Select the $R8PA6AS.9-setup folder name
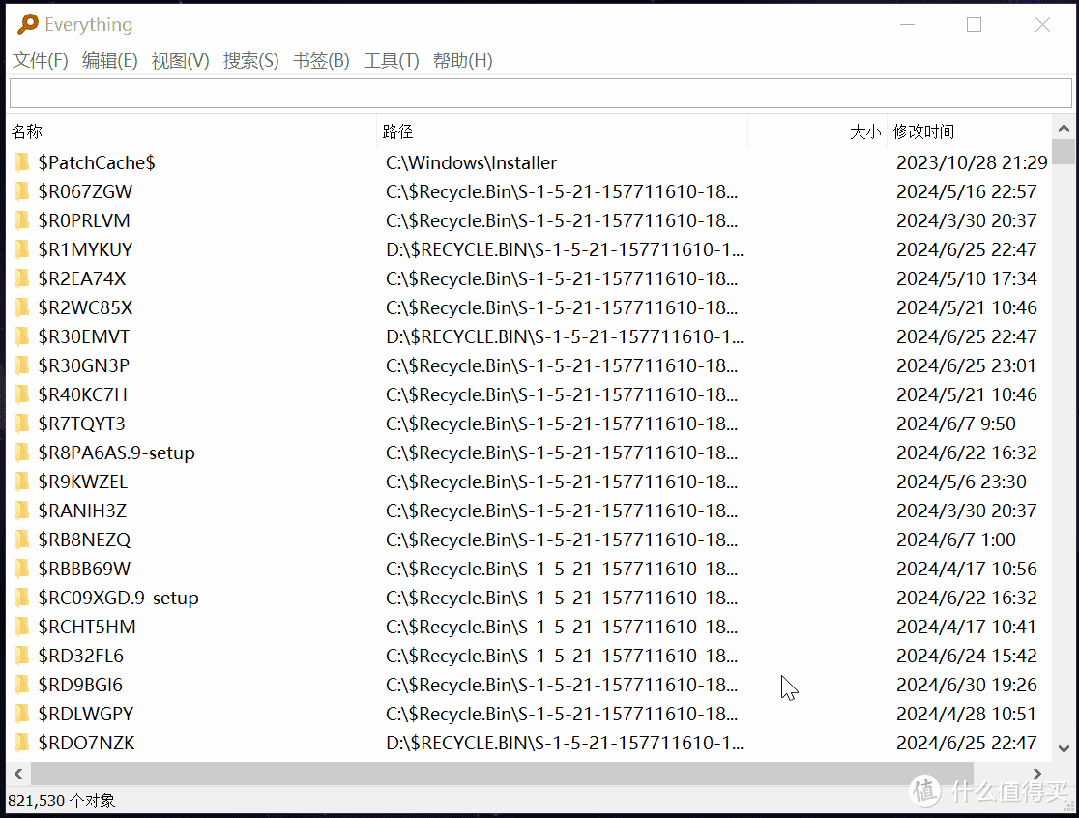 tap(116, 453)
